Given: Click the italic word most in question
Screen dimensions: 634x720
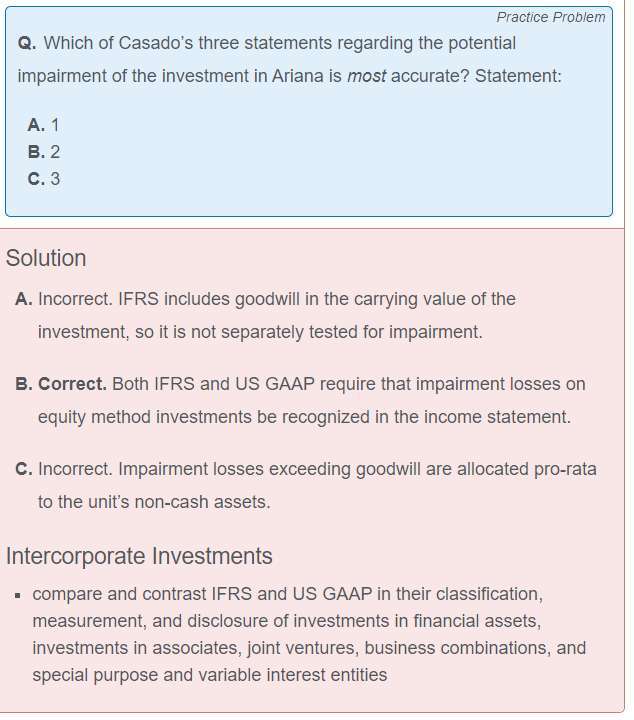Looking at the screenshot, I should click(366, 76).
